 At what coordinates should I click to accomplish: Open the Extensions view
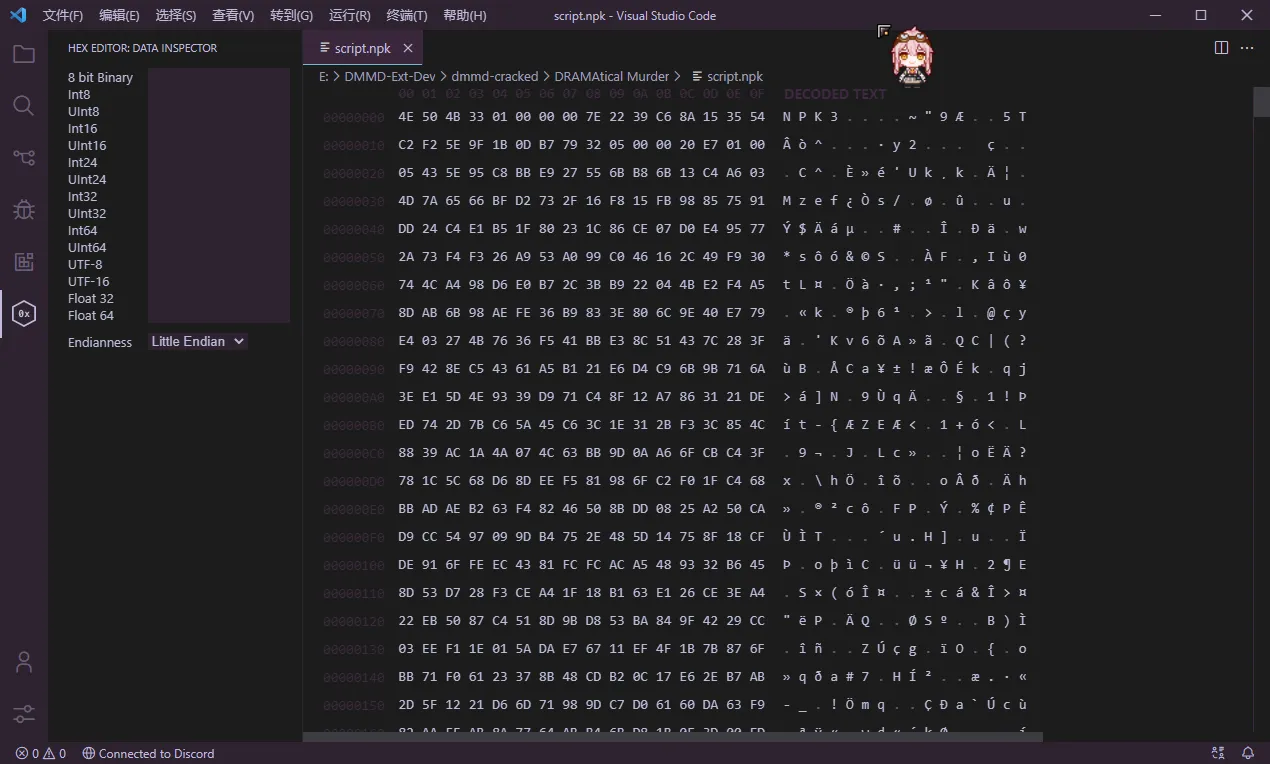point(24,261)
